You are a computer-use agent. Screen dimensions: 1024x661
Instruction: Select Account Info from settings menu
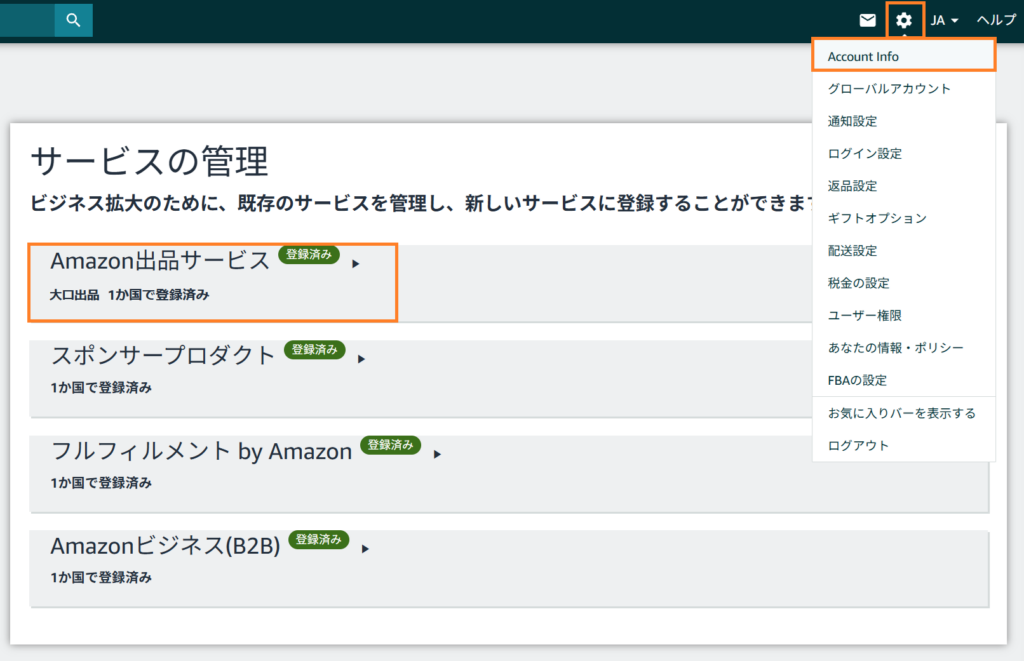coord(904,56)
